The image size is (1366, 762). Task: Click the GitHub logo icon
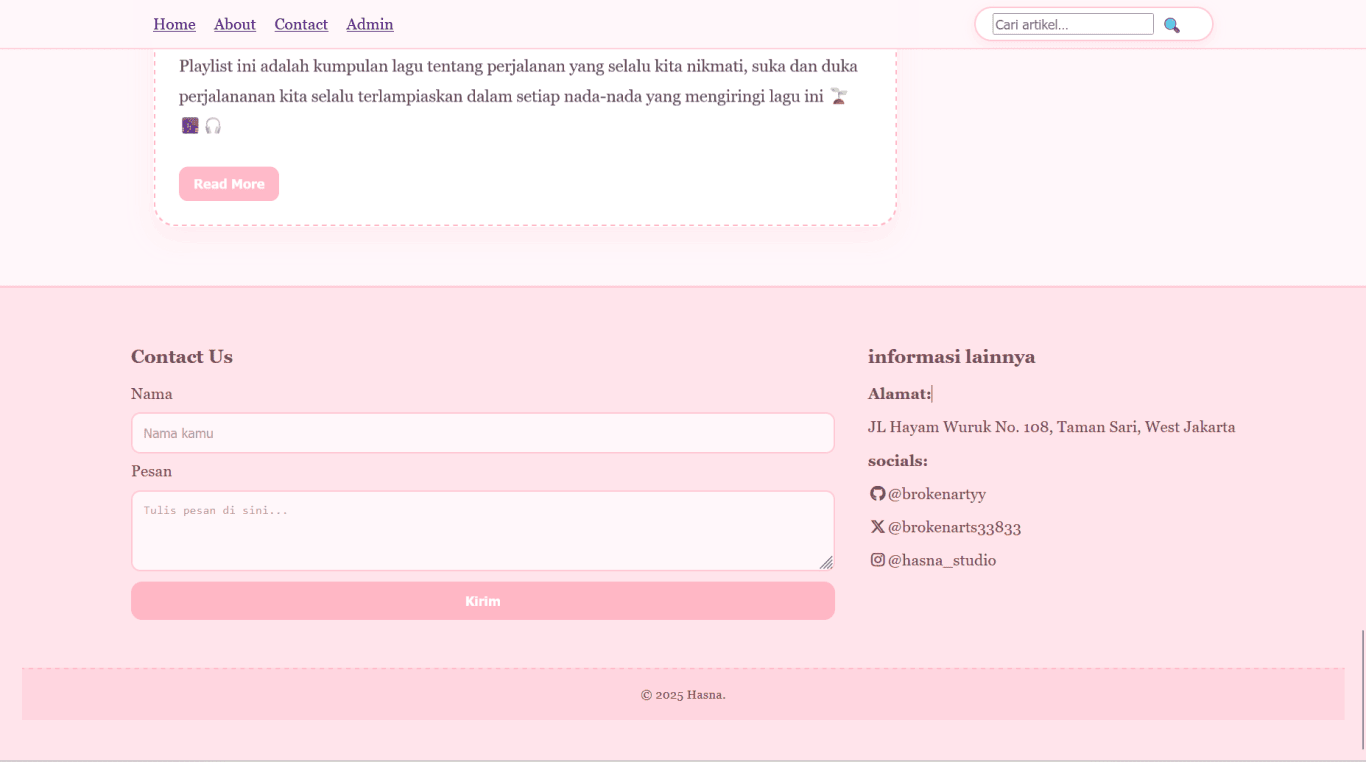tap(877, 493)
